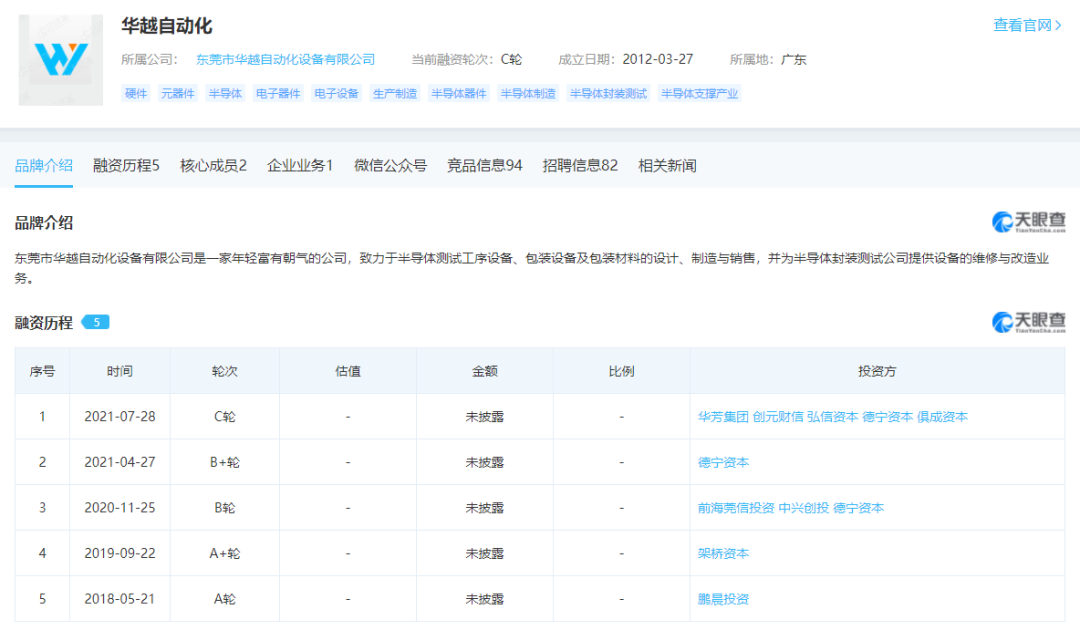Click the 时间 column header
This screenshot has width=1080, height=630.
120,371
